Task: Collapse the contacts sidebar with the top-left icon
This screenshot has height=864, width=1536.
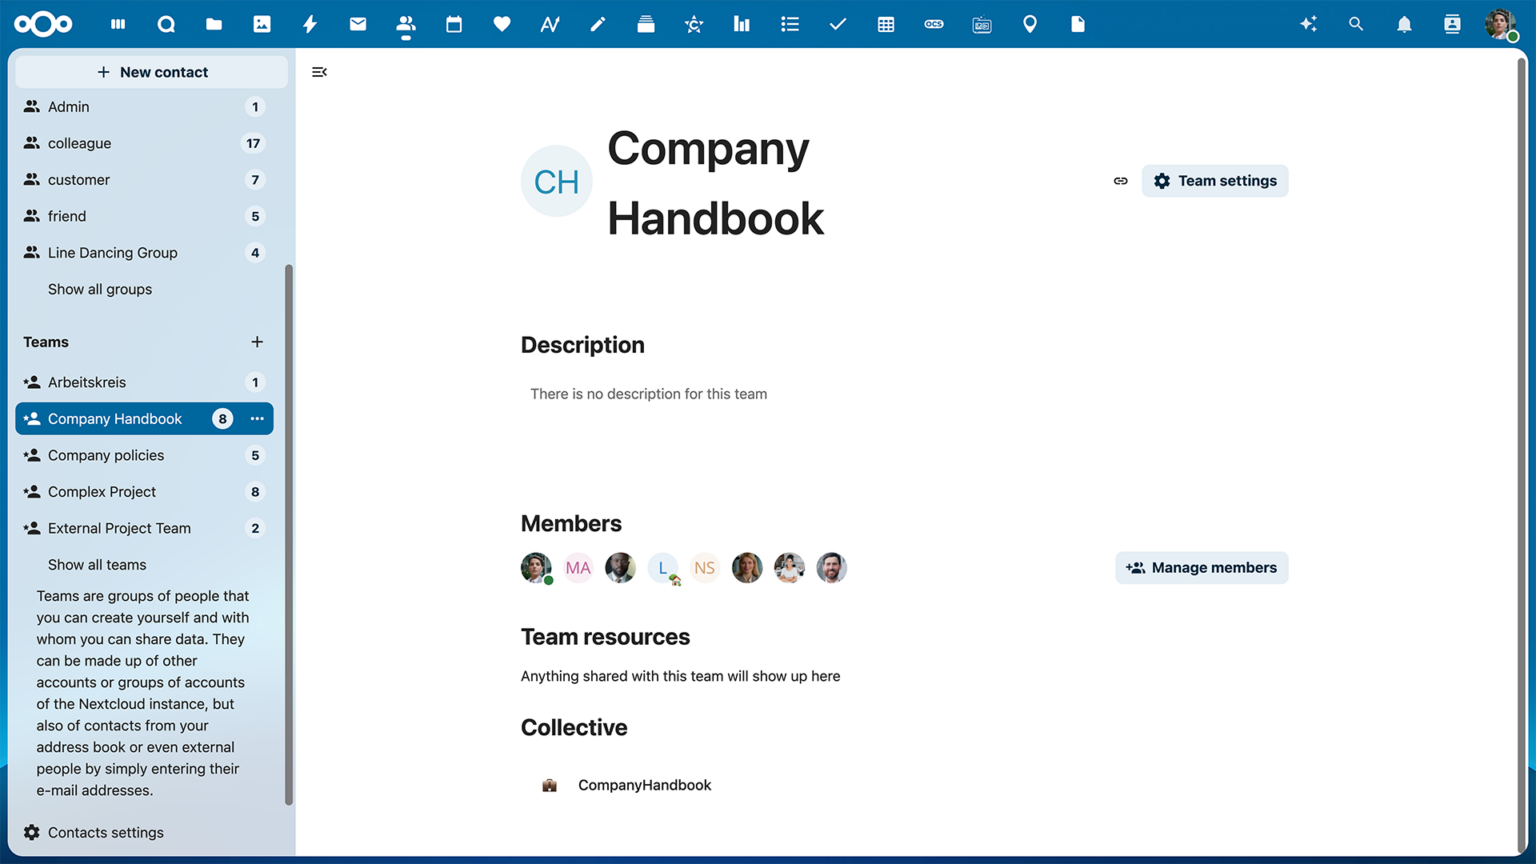Action: (x=319, y=71)
